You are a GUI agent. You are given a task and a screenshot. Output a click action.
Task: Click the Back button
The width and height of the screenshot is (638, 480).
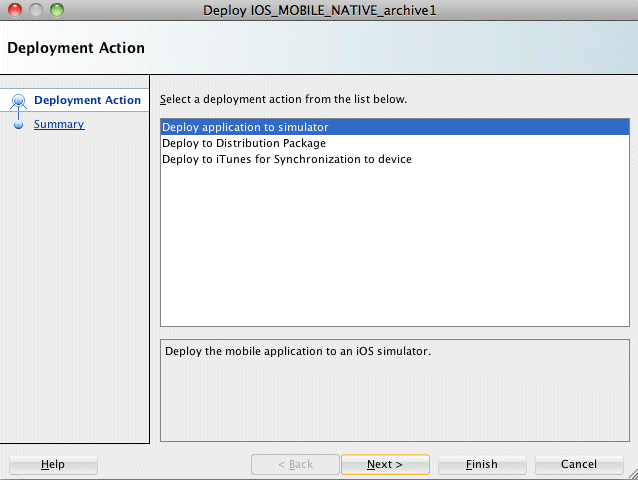click(295, 464)
